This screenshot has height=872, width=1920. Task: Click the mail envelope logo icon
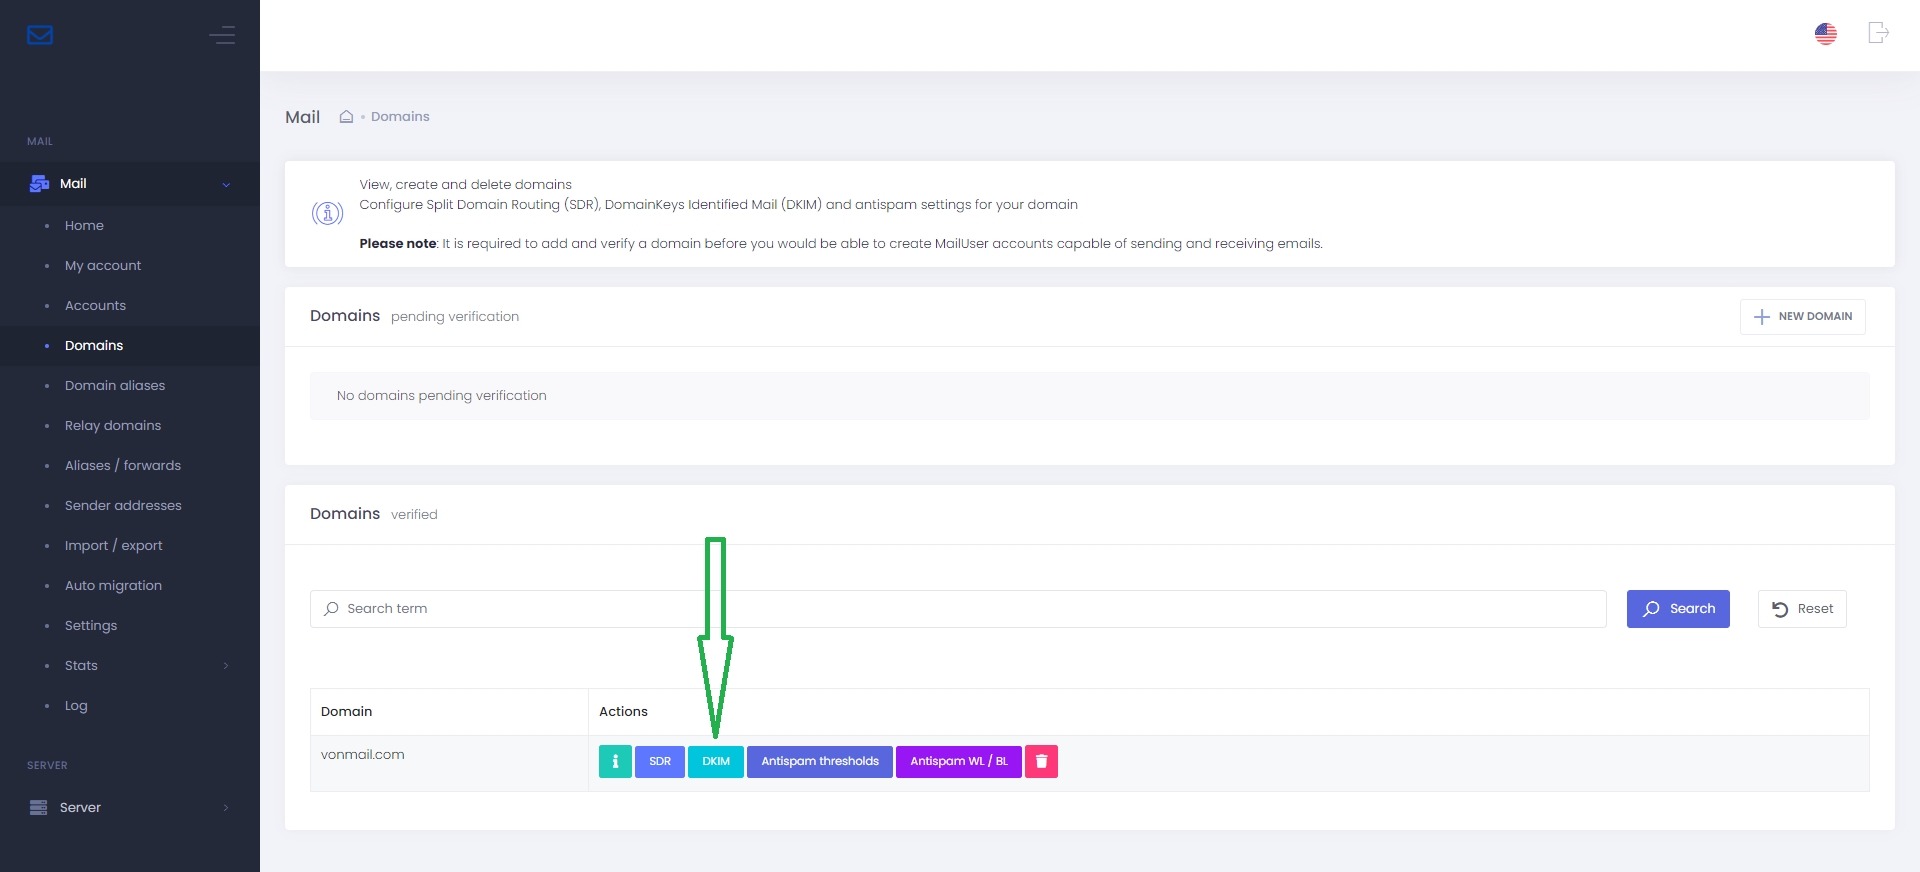pyautogui.click(x=40, y=35)
